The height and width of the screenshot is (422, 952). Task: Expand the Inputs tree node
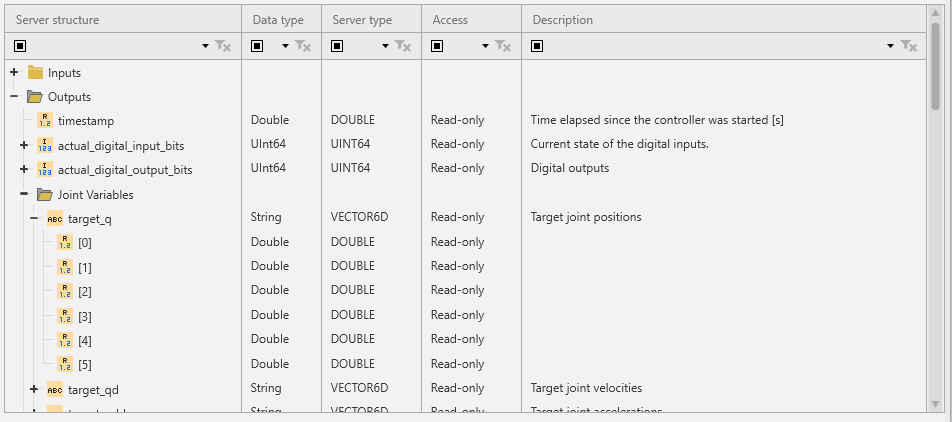coord(14,73)
